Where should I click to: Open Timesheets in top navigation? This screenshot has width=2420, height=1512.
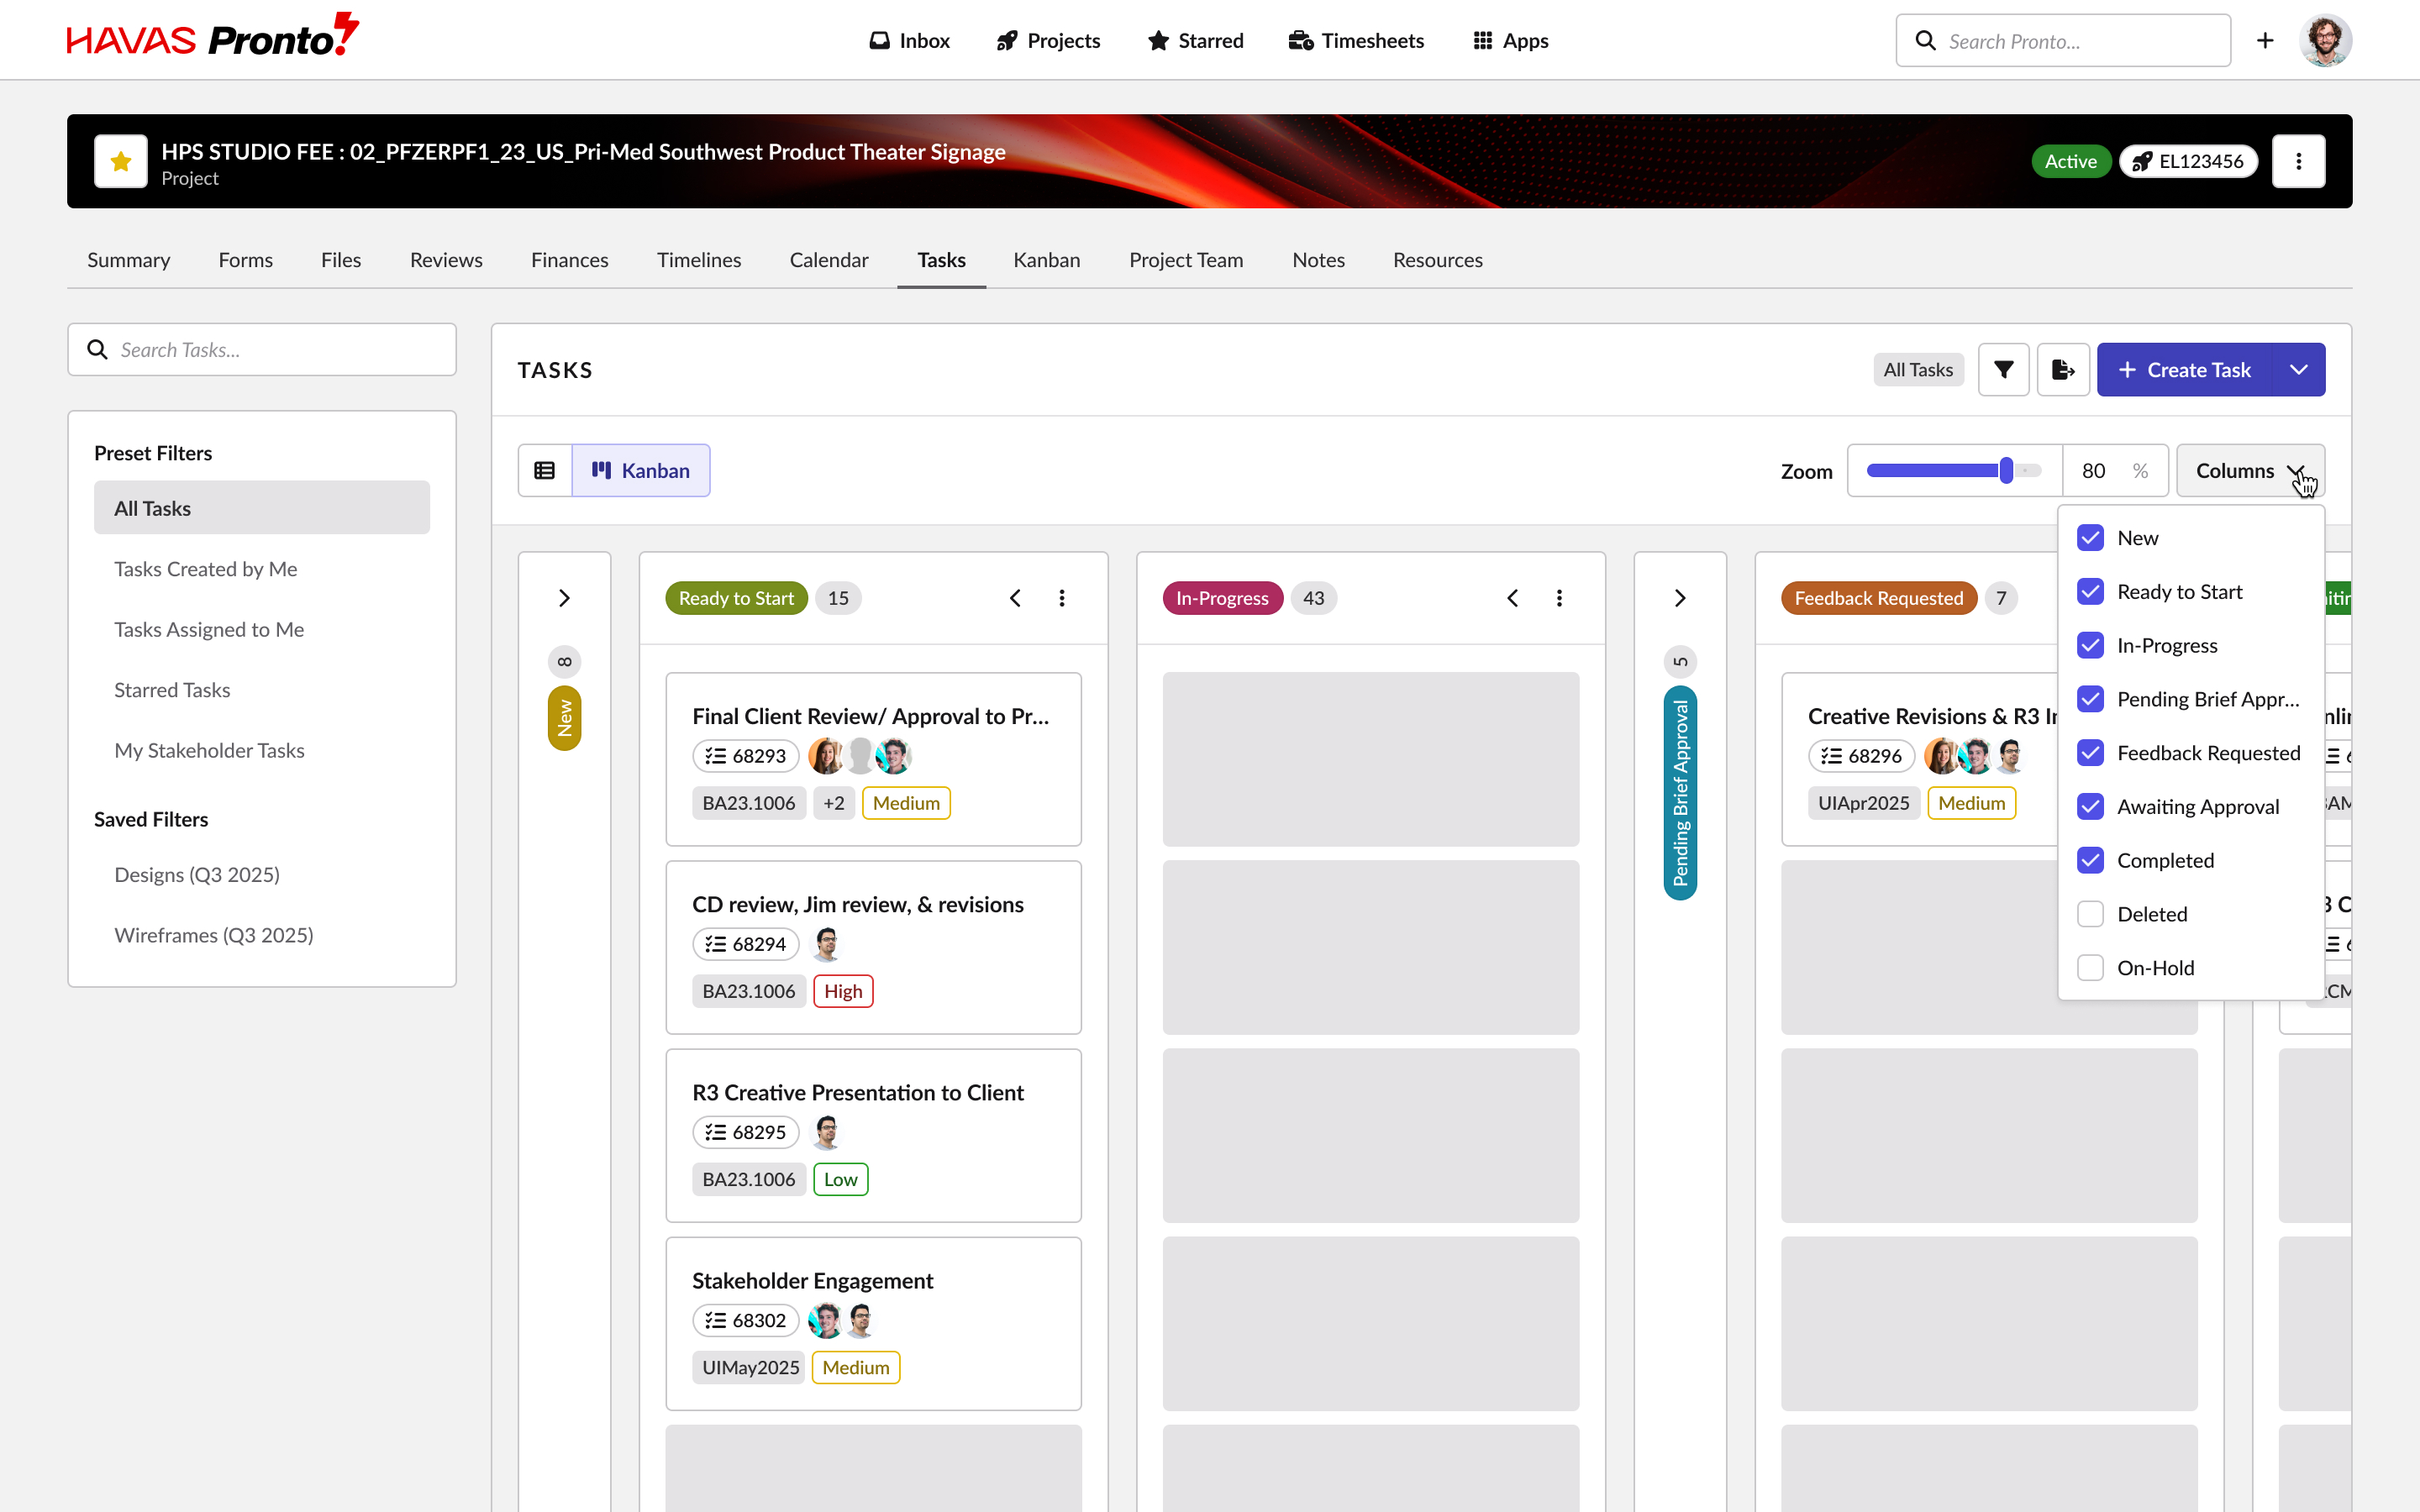tap(1356, 40)
